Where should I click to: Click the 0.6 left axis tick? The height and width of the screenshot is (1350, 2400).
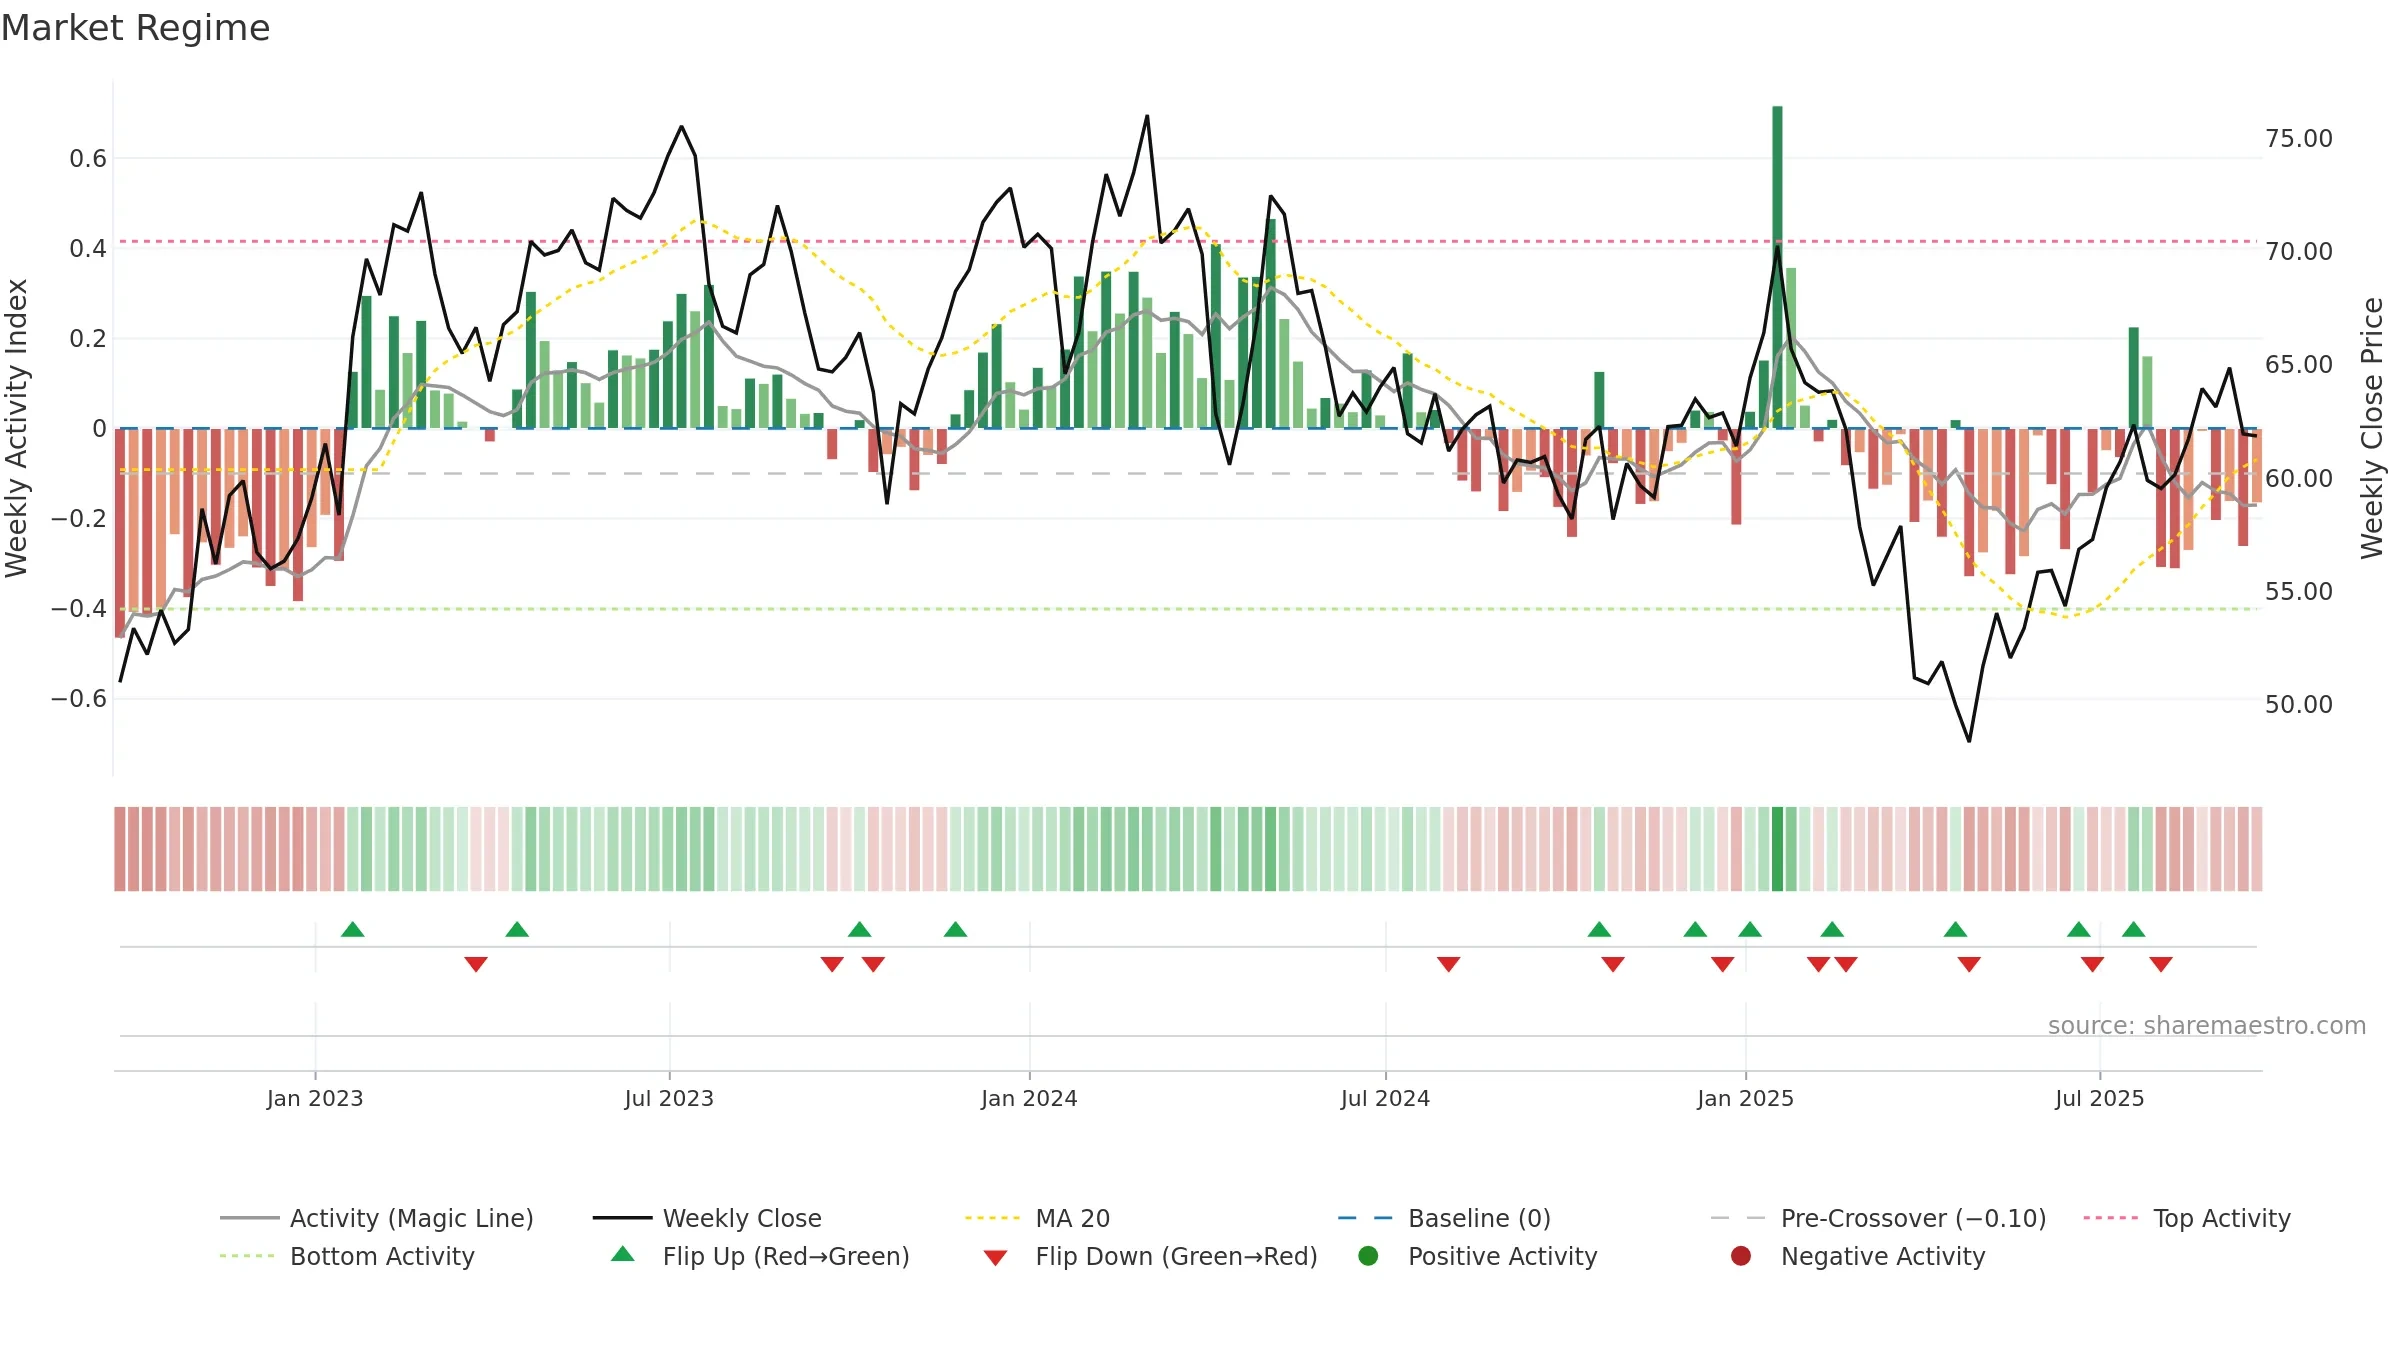[88, 158]
